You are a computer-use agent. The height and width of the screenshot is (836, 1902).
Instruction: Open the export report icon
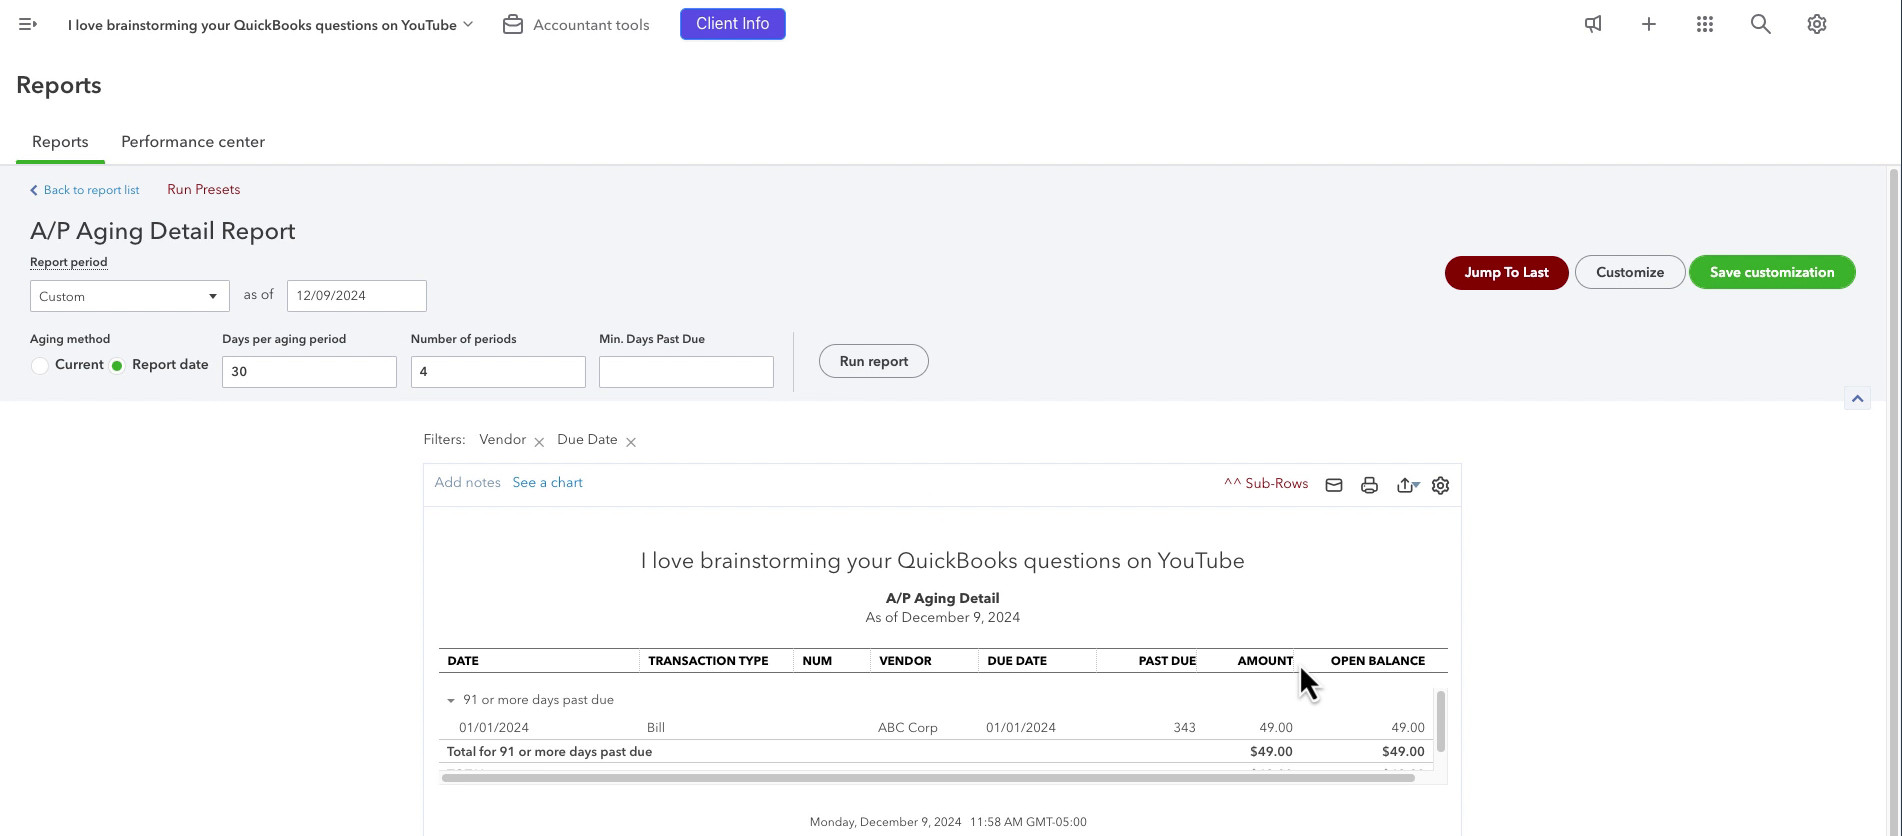coord(1407,485)
